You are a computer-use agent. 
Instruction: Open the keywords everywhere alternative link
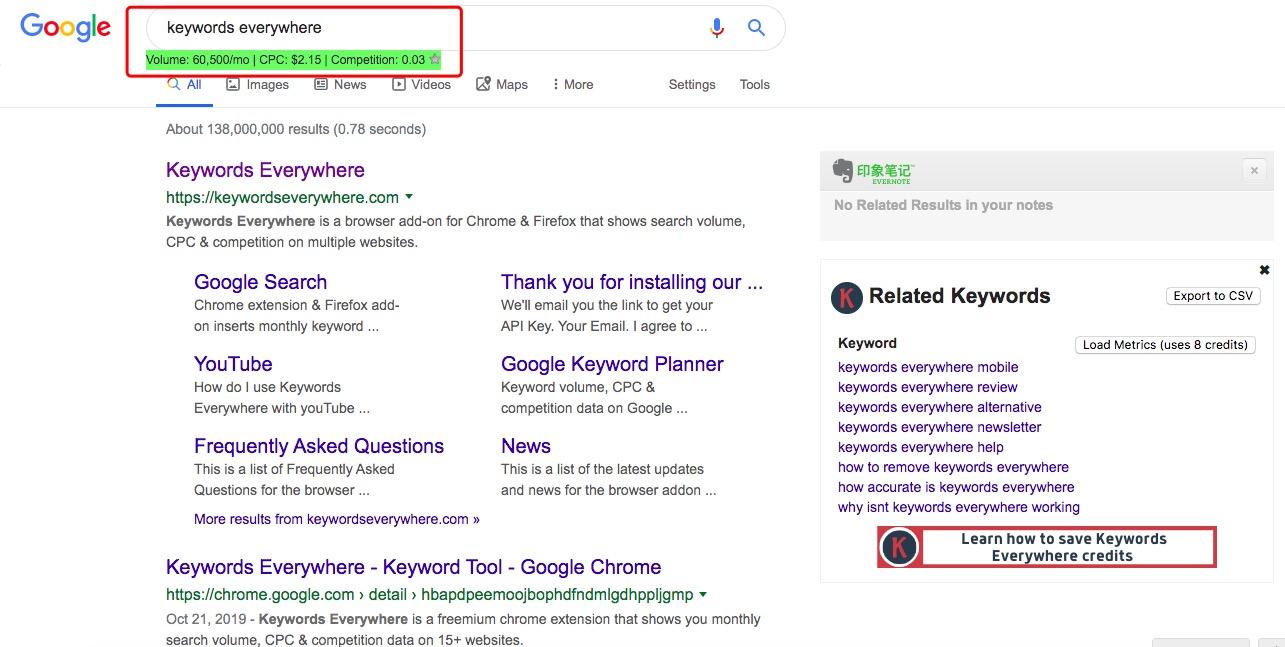tap(939, 407)
